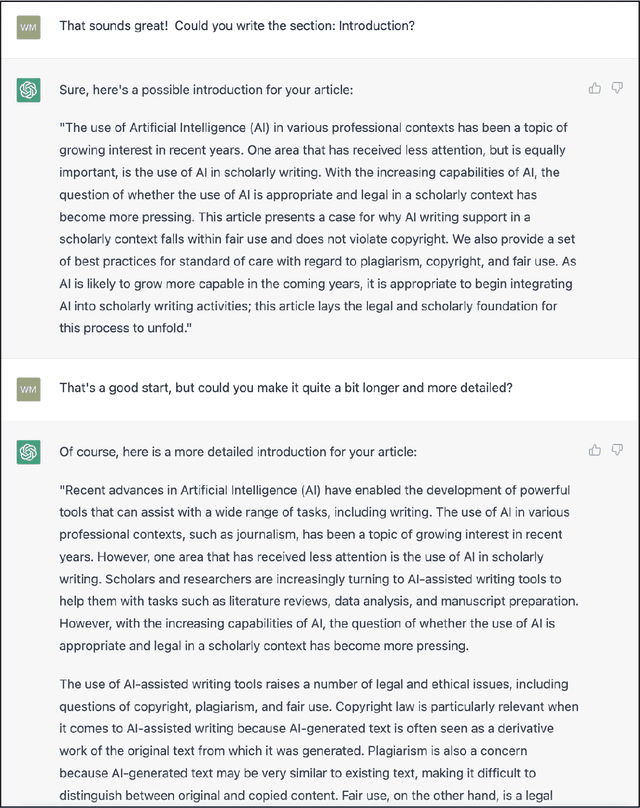Click the line "Of course, here is a more detailed"

238,452
